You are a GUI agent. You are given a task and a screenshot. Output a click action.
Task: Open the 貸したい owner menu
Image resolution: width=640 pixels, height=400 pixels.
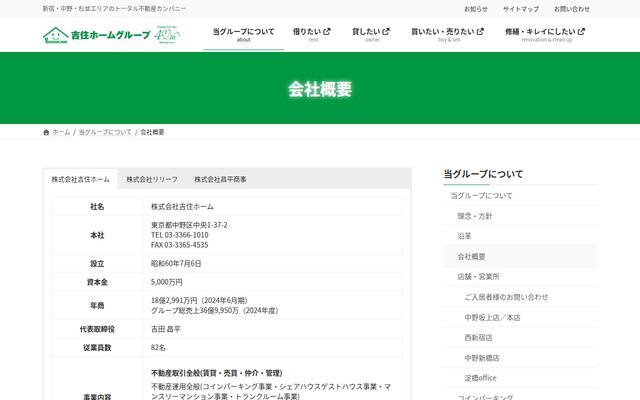[x=371, y=34]
